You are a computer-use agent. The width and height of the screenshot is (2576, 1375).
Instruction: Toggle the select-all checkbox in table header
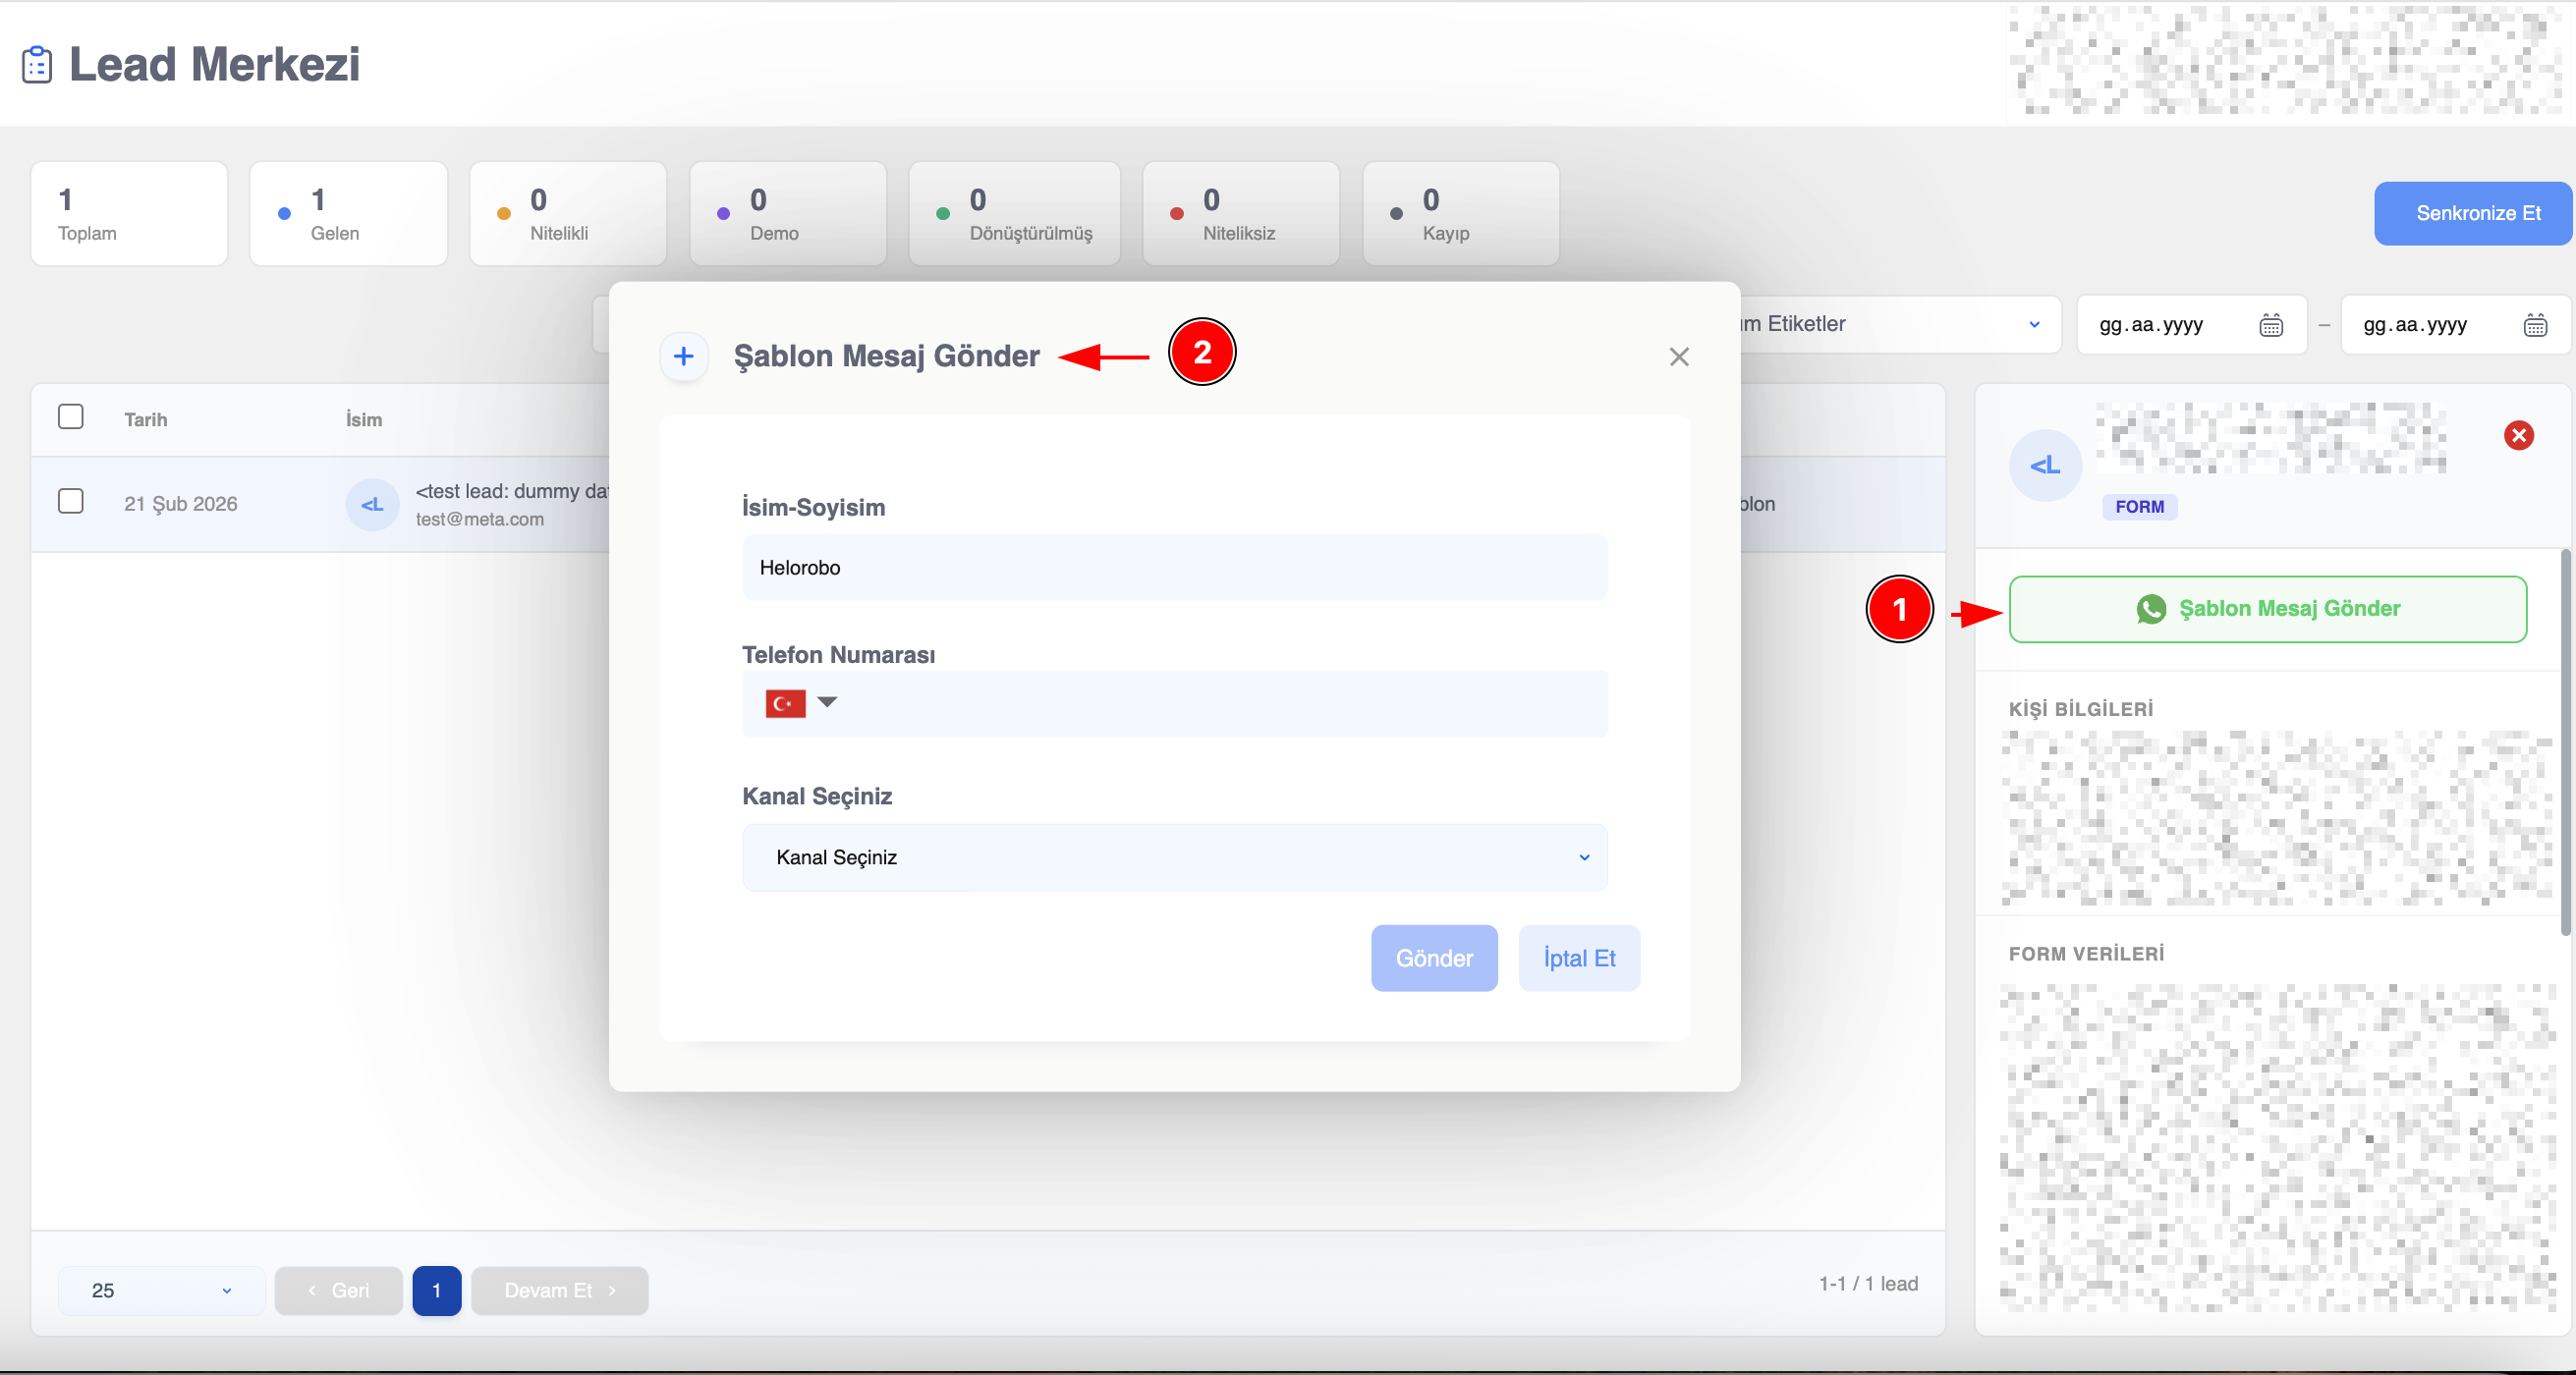coord(71,417)
